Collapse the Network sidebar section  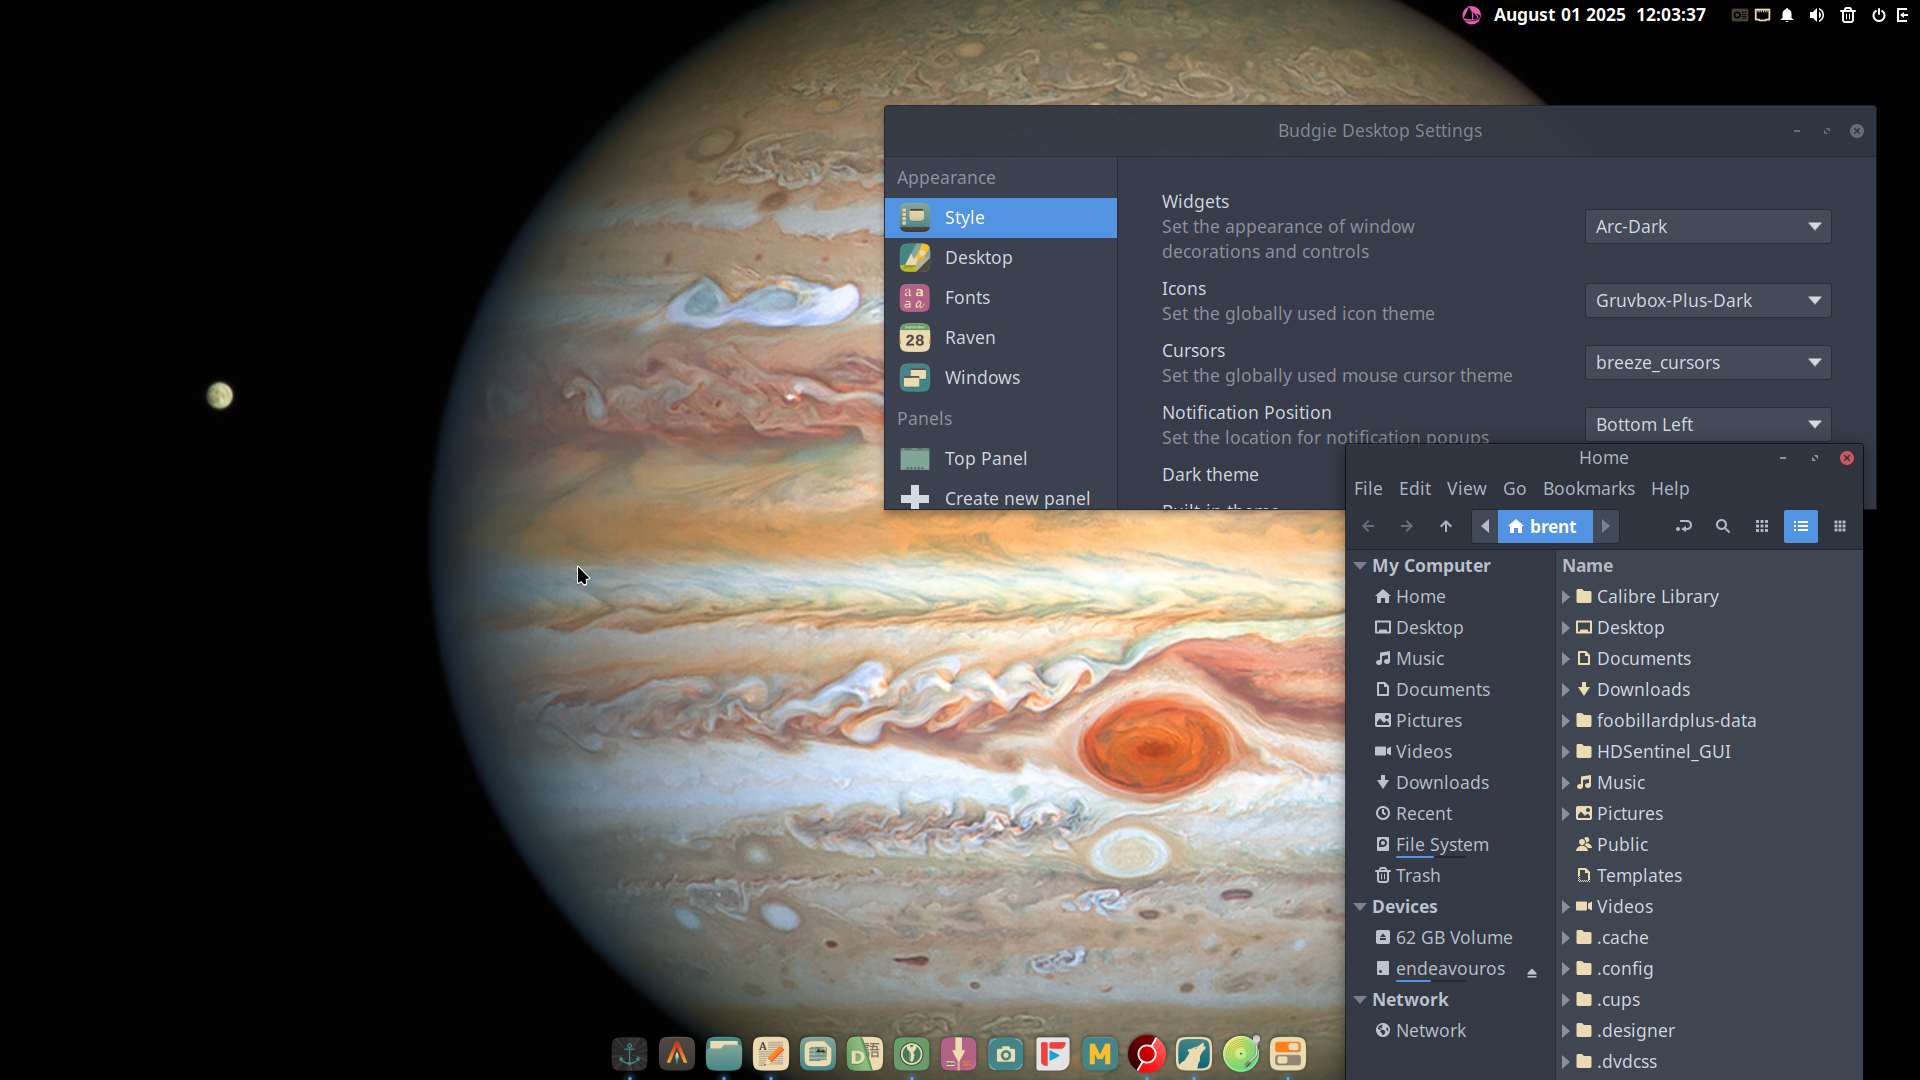click(x=1360, y=1000)
